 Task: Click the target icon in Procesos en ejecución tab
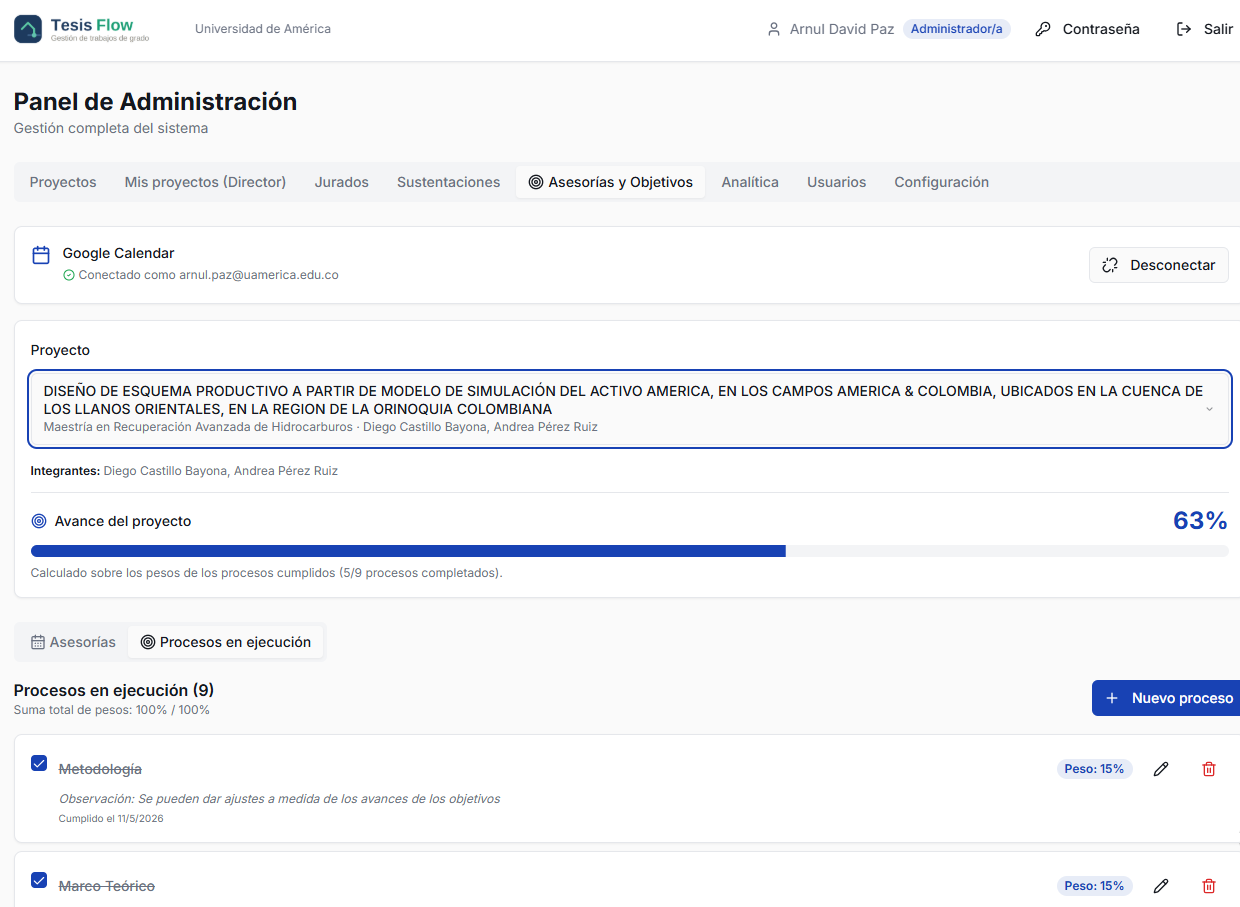pyautogui.click(x=148, y=642)
